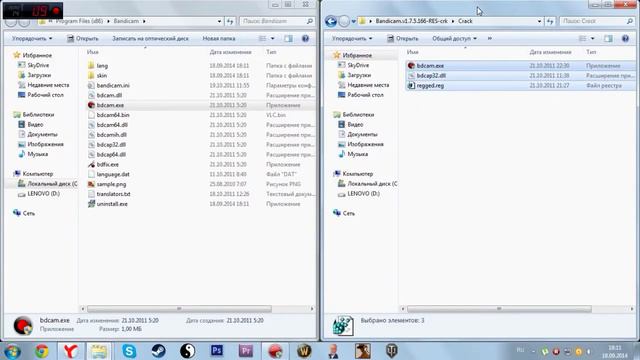Open Skype from taskbar
The height and width of the screenshot is (360, 640).
point(129,351)
